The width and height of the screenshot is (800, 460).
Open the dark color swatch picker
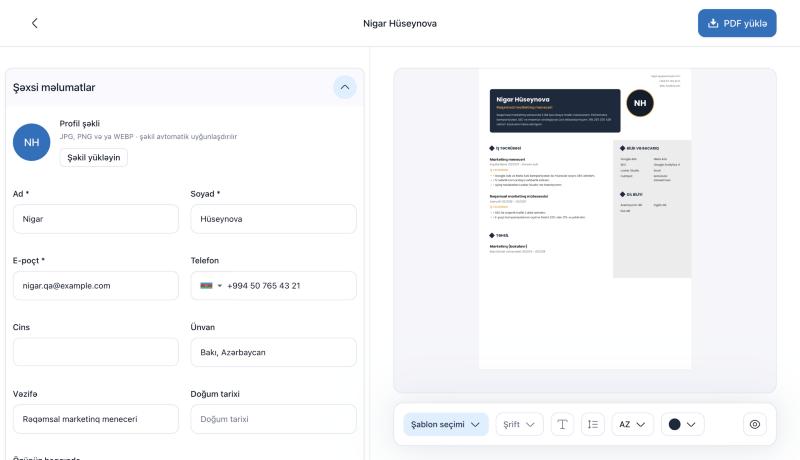(683, 424)
